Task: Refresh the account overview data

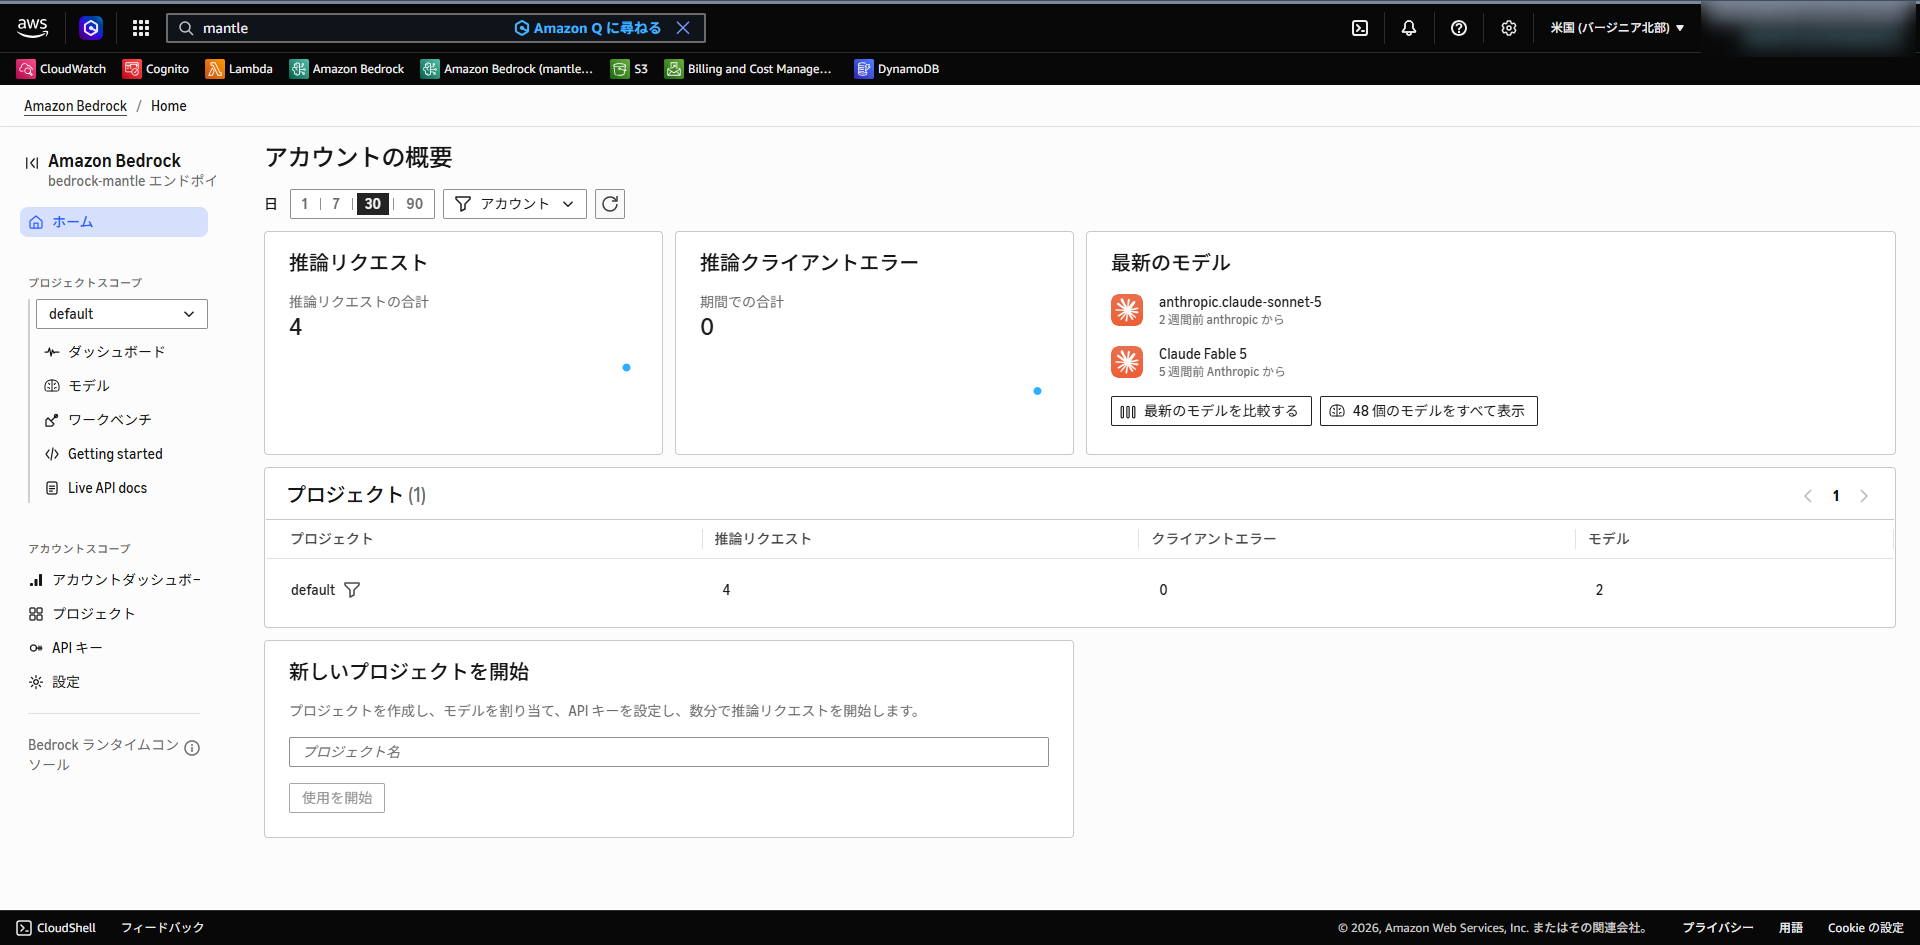Action: pyautogui.click(x=610, y=204)
